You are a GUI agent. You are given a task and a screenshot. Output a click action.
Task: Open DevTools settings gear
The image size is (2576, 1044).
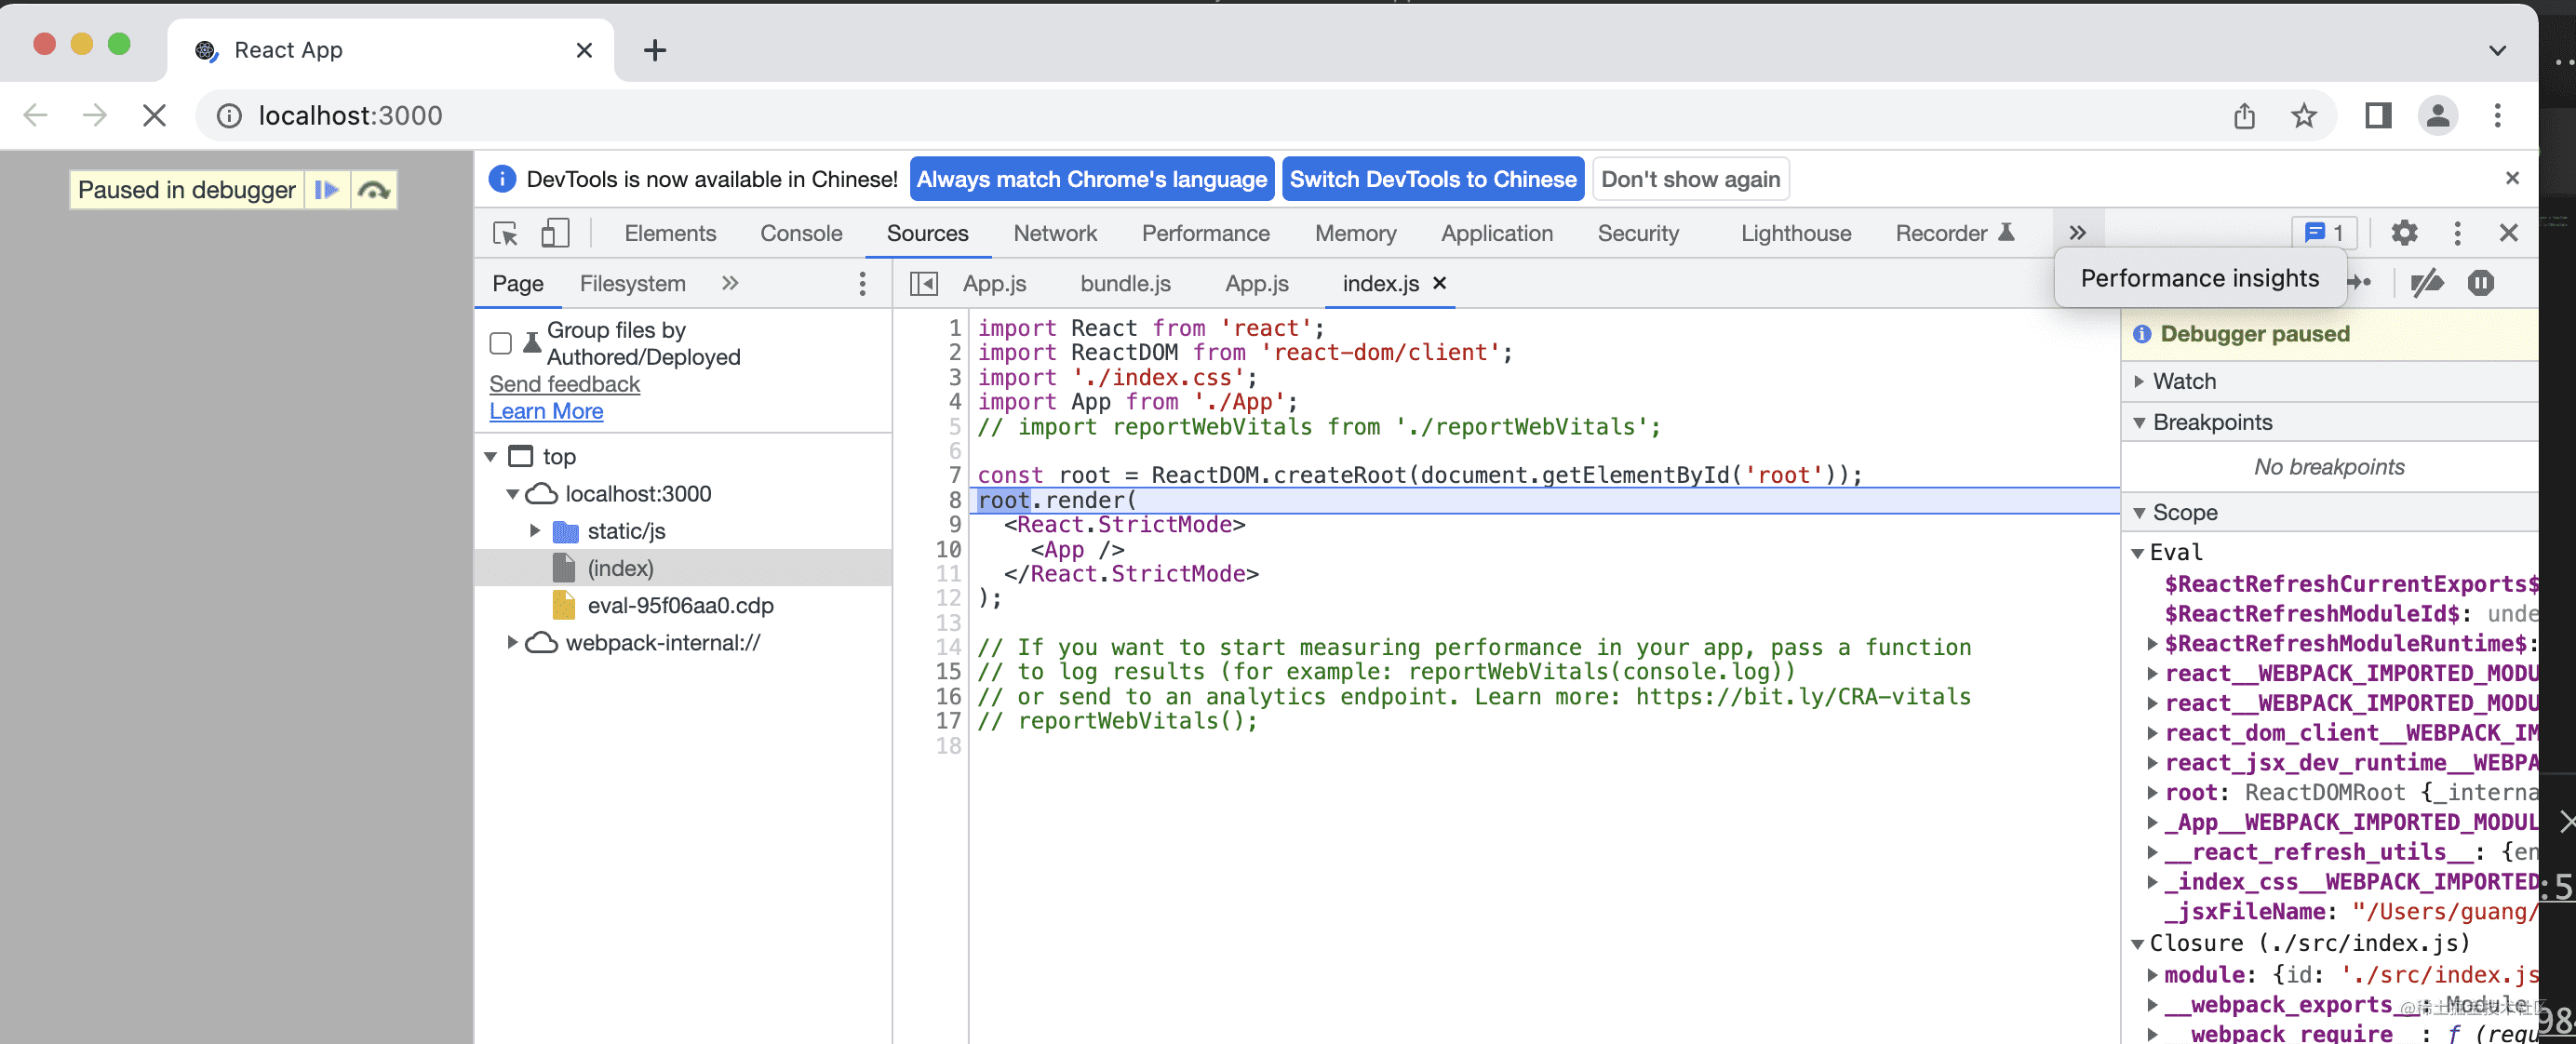2404,233
